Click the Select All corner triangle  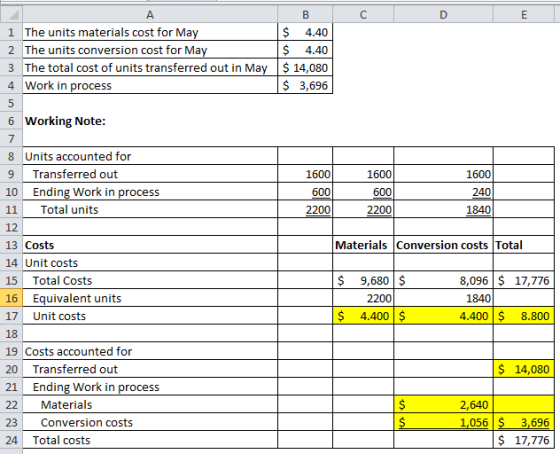[x=11, y=15]
